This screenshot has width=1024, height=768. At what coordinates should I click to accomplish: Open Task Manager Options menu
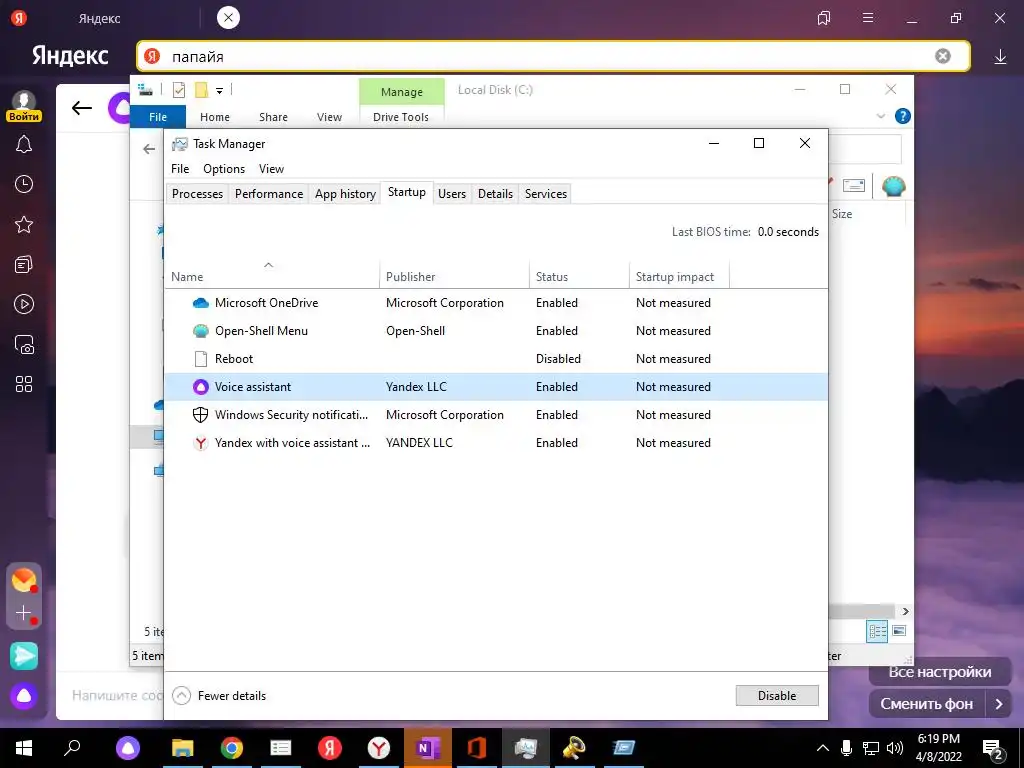(x=224, y=168)
